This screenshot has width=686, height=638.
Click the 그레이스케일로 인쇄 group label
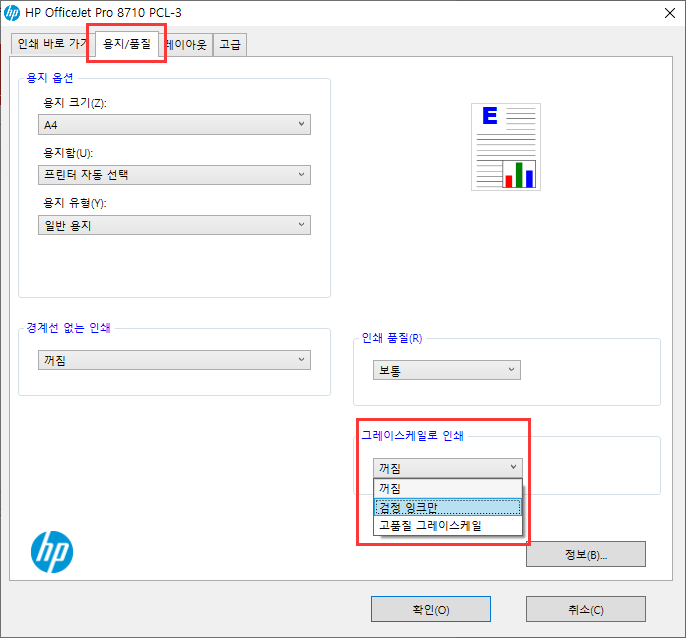pyautogui.click(x=413, y=435)
